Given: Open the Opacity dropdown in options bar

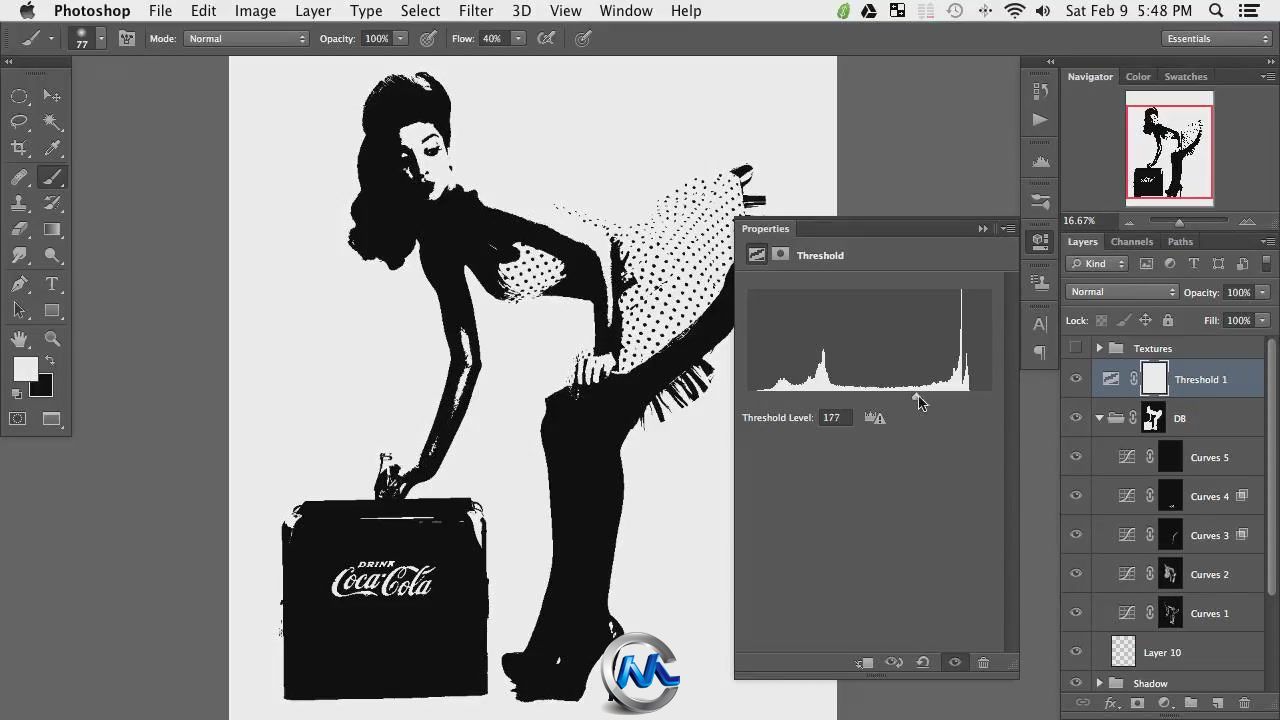Looking at the screenshot, I should pyautogui.click(x=400, y=39).
